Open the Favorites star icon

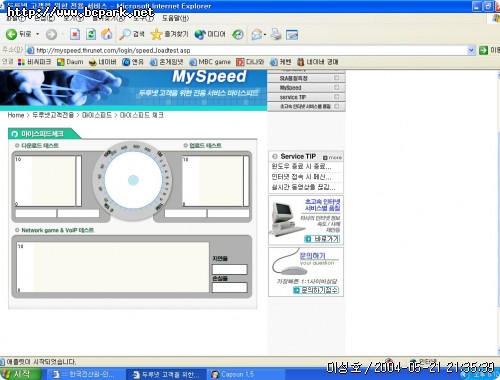(156, 34)
